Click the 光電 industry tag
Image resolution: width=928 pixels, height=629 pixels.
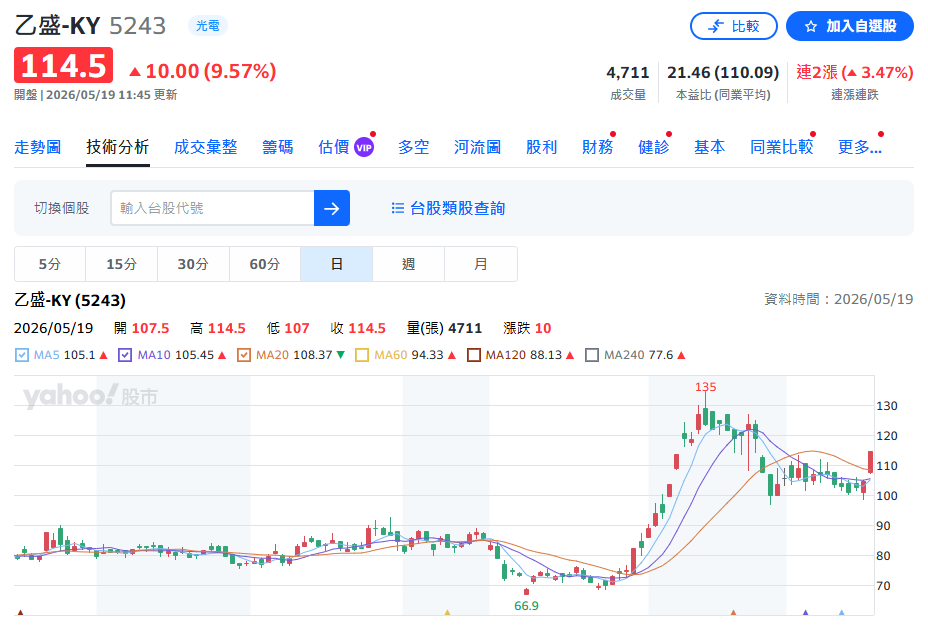[x=208, y=25]
